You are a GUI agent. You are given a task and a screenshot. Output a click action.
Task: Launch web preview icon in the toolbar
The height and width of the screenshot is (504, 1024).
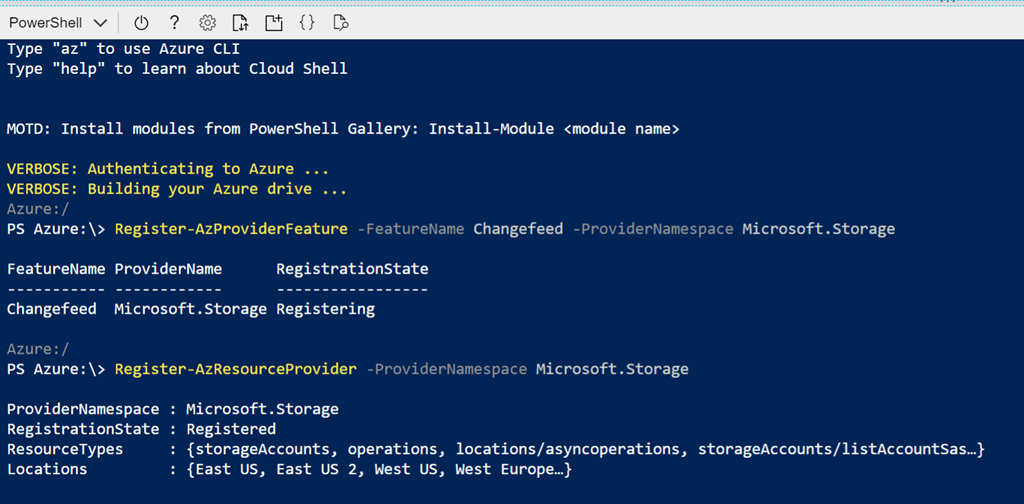pos(340,22)
